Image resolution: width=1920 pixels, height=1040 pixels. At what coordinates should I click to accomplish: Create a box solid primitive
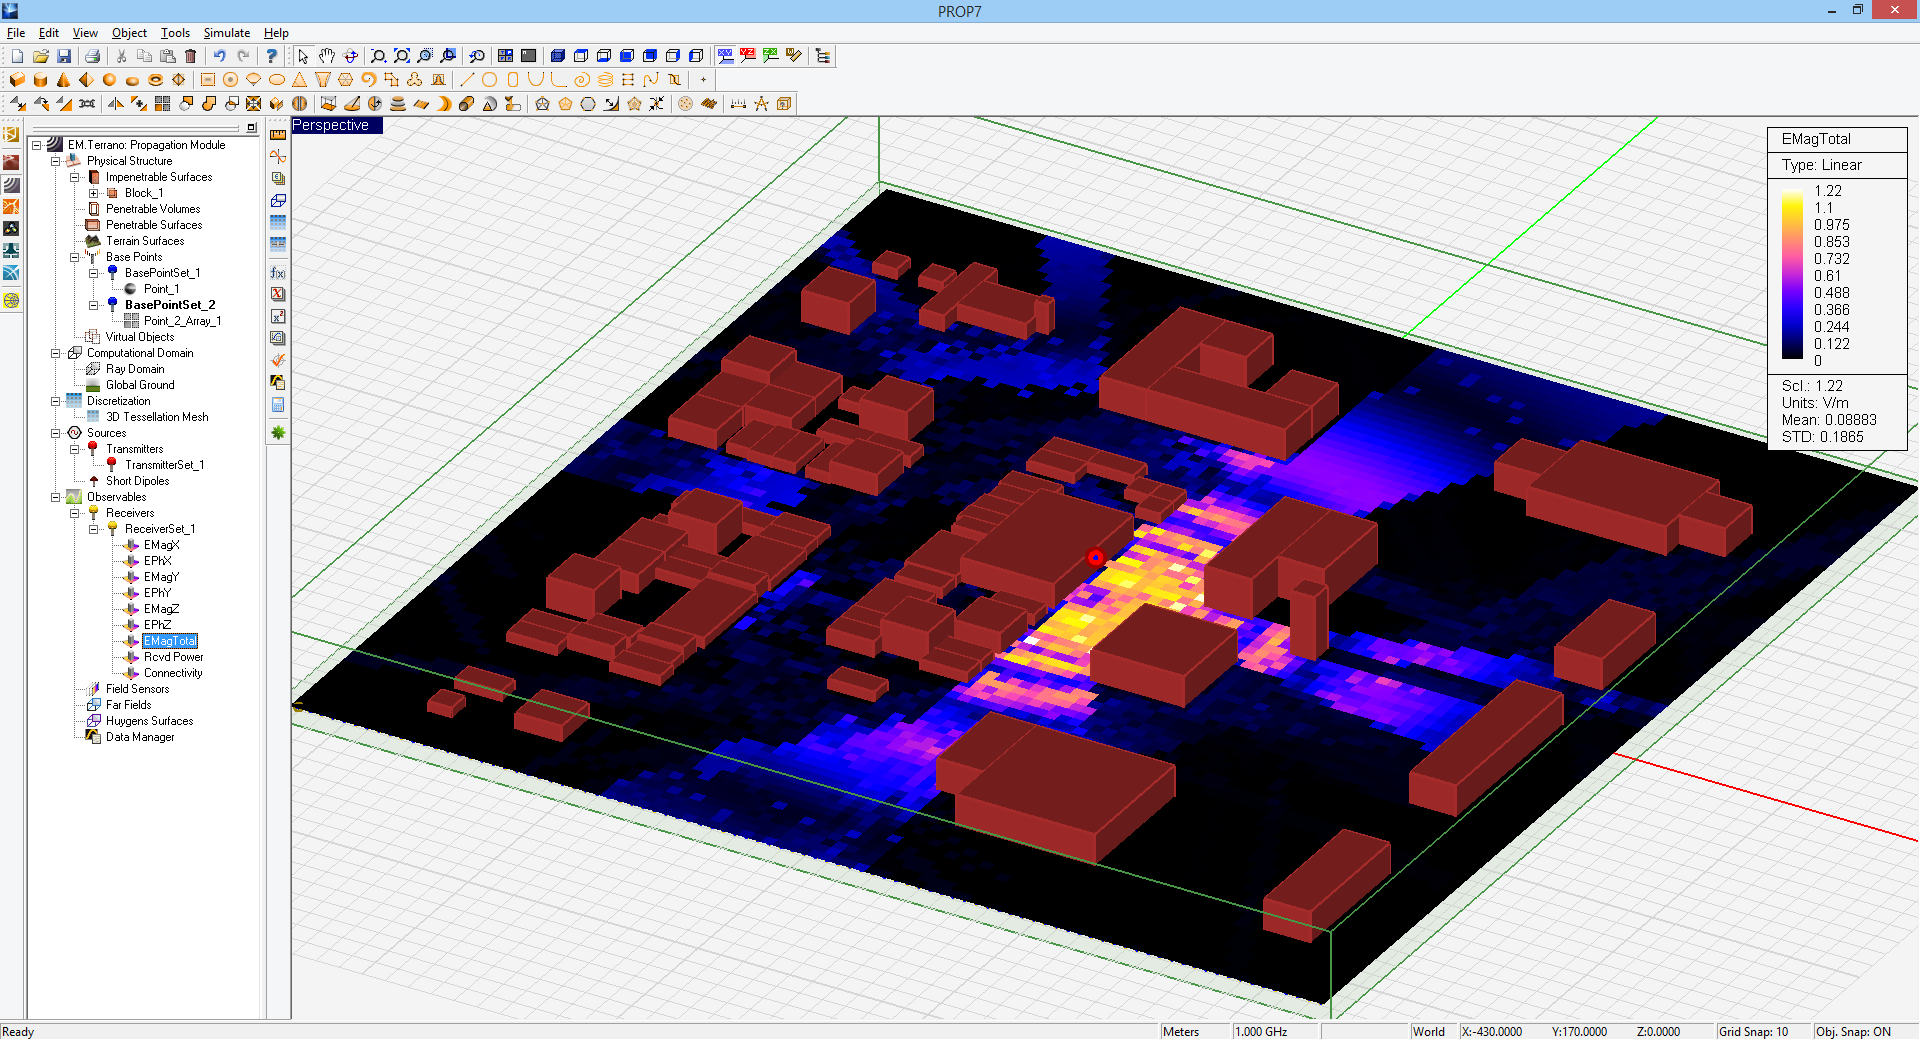[17, 80]
